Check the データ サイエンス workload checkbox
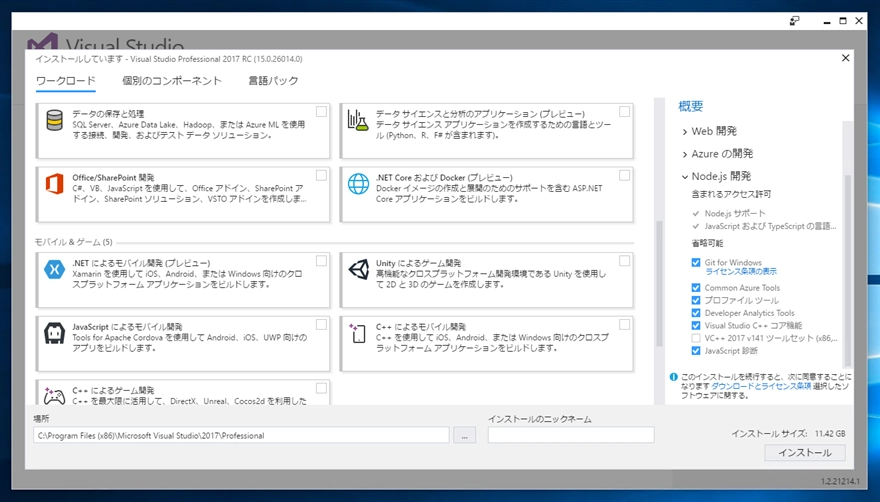The height and width of the screenshot is (502, 880). [624, 112]
